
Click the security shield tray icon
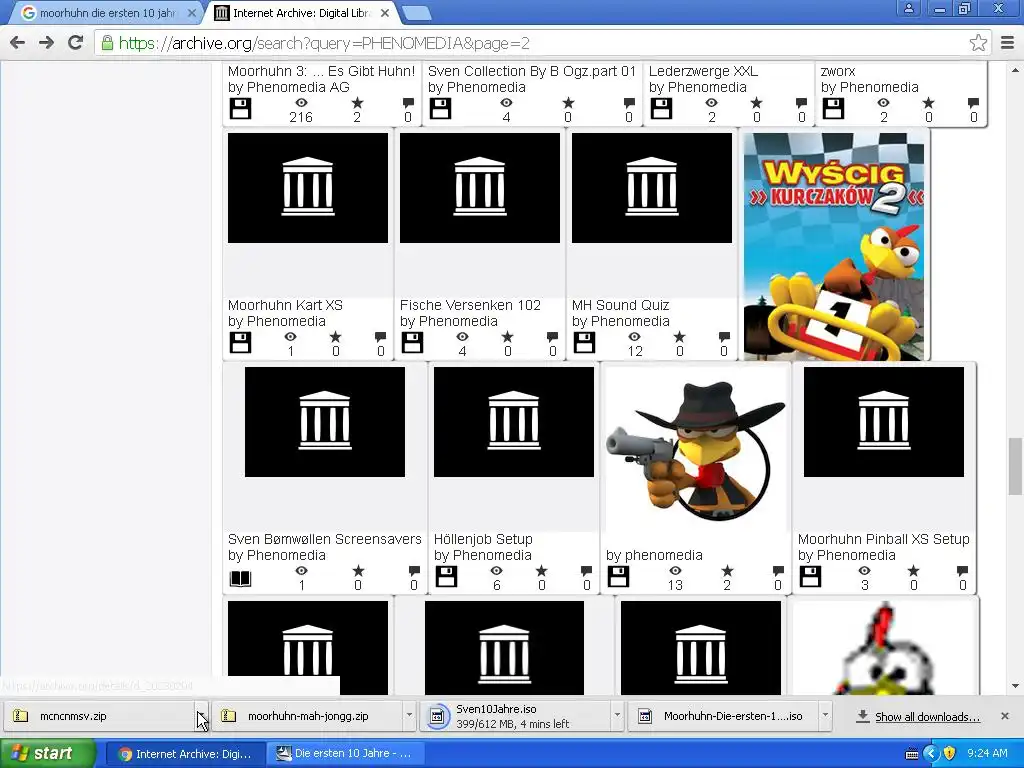[x=950, y=754]
